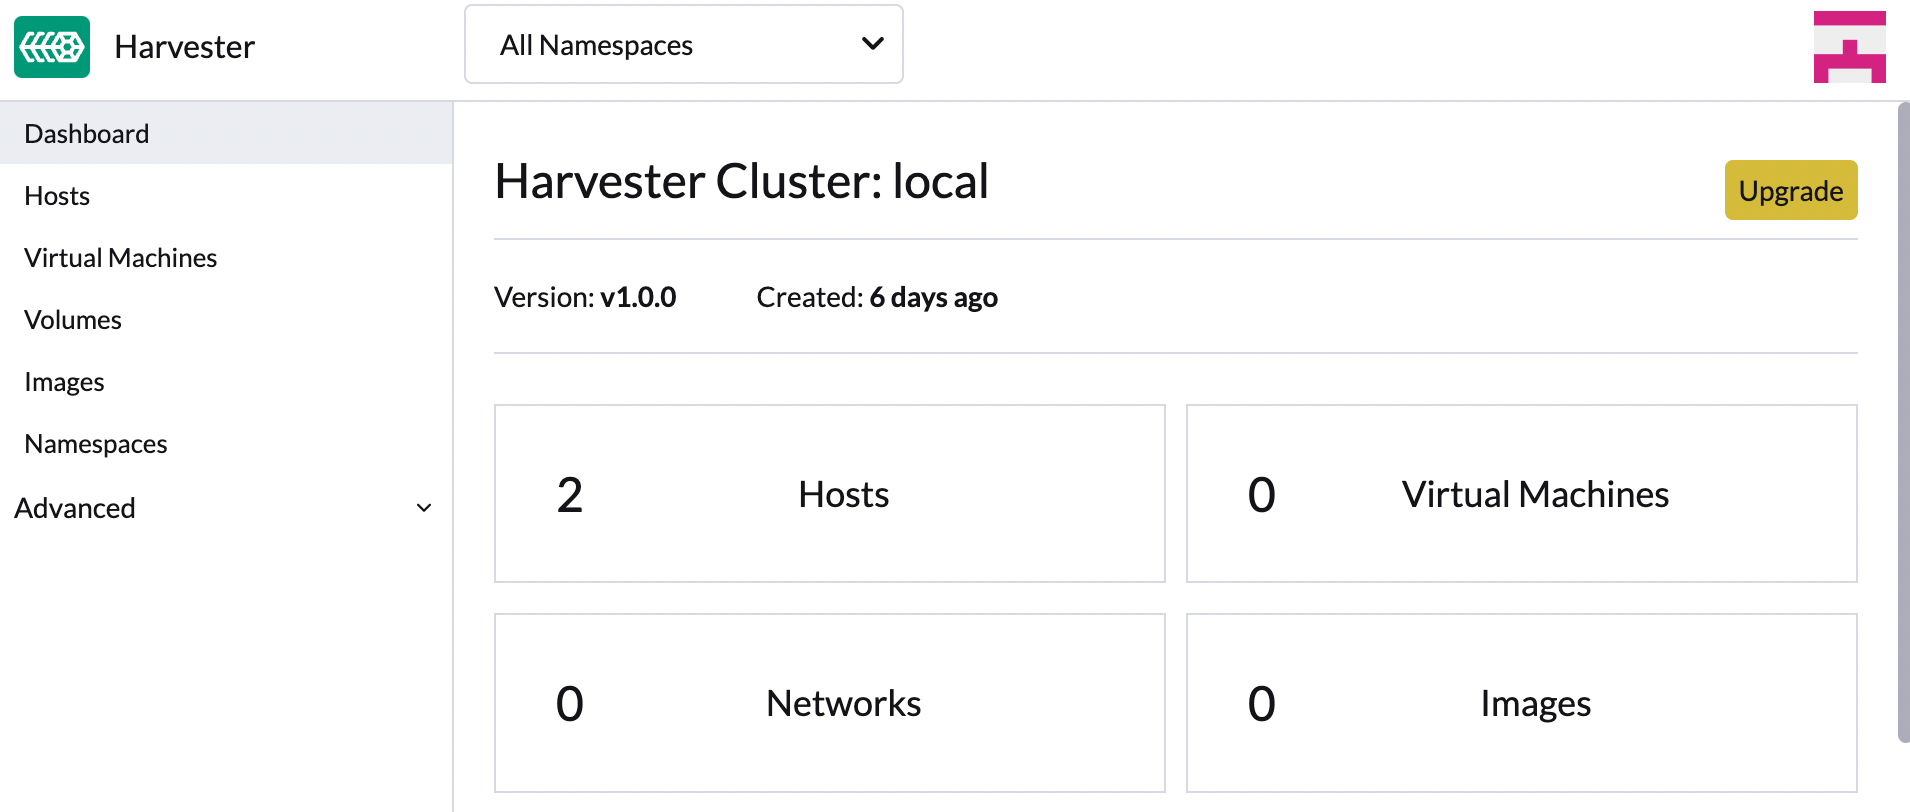The height and width of the screenshot is (812, 1910).
Task: Open the Virtual Machines summary card
Action: (1521, 494)
